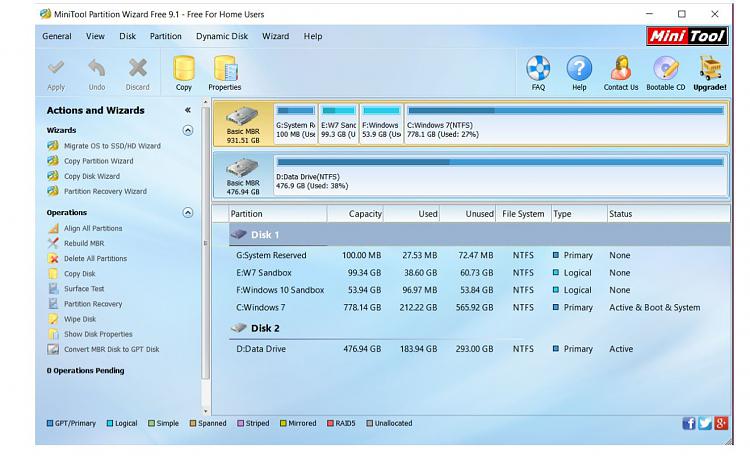
Task: Select the E:W7 Sandbox block in disk map
Action: click(338, 123)
